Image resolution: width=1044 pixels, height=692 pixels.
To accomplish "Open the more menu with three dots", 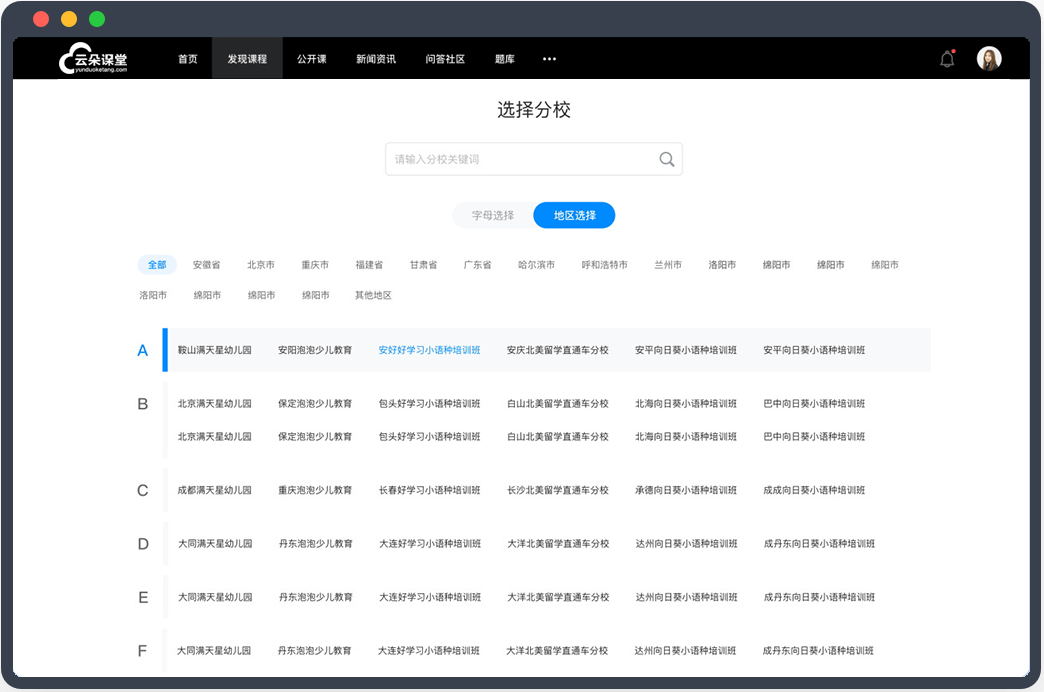I will click(549, 59).
